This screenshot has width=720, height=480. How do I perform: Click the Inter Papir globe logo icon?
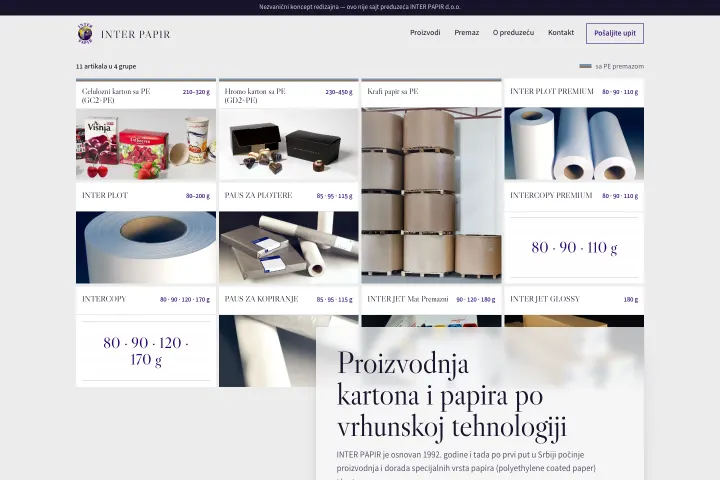pos(85,33)
